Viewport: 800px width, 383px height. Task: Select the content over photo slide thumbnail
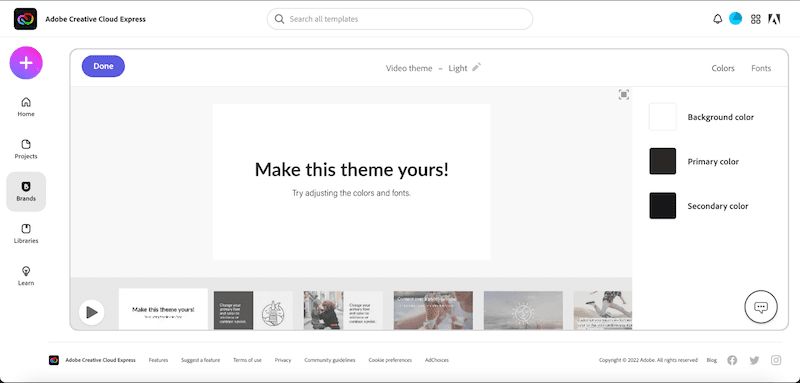[x=433, y=310]
